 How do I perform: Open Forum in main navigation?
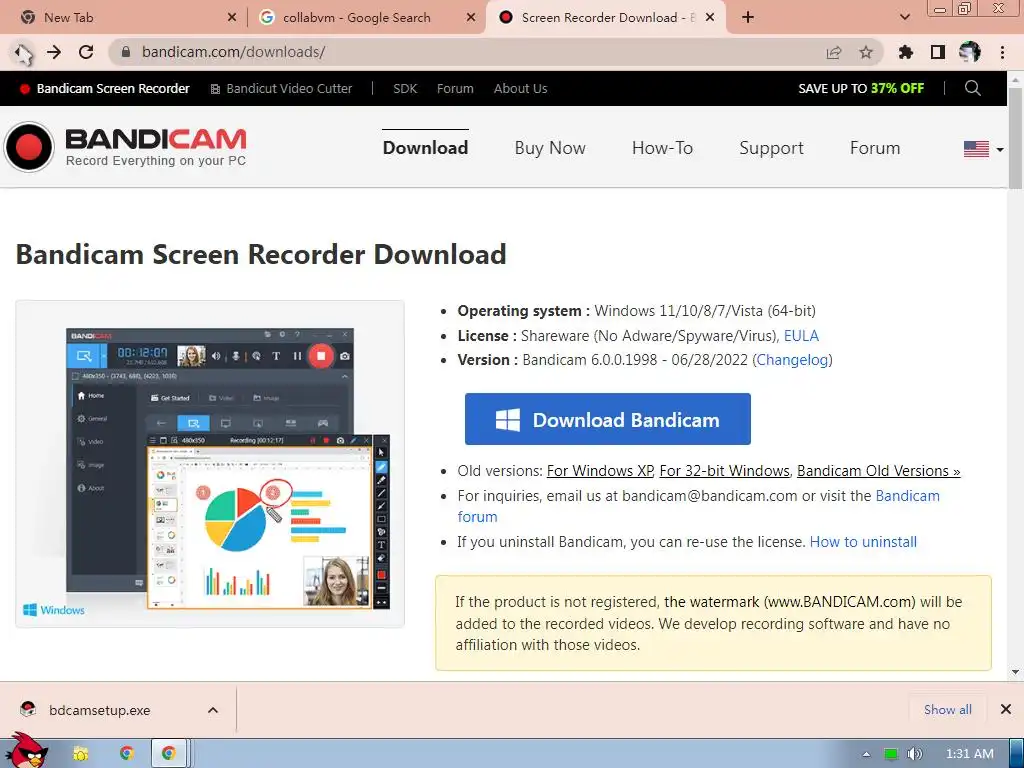pos(875,148)
